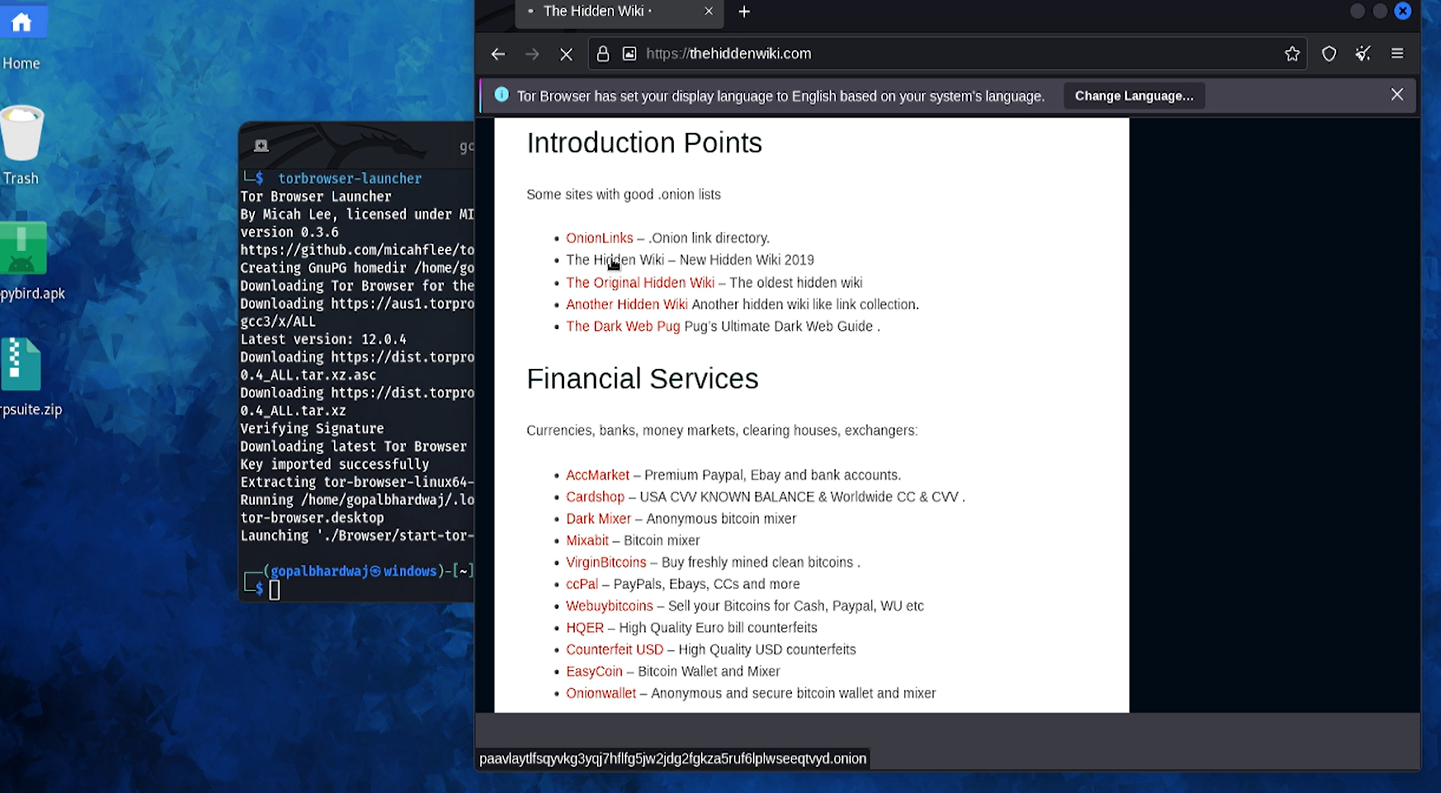Open the OnionLinks link

599,238
